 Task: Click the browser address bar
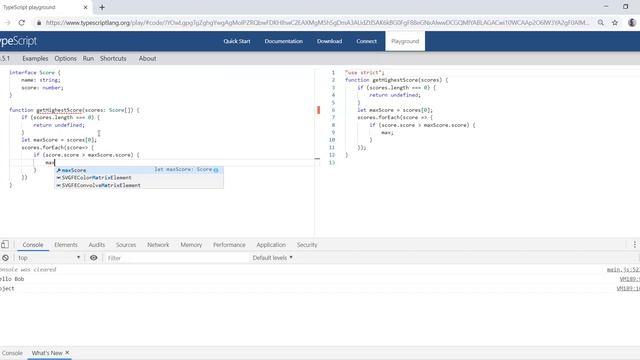pos(317,23)
